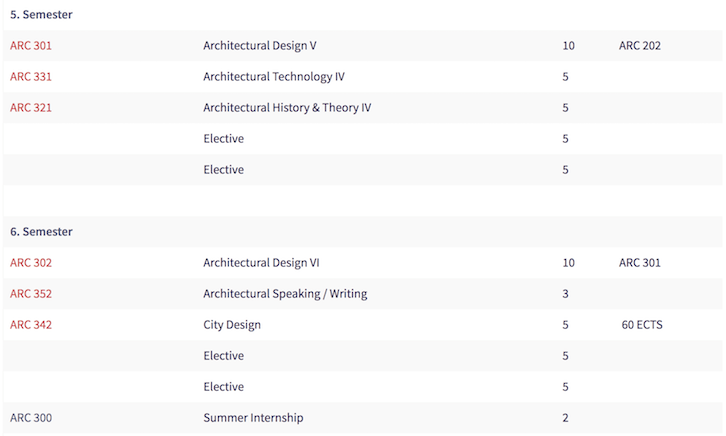Open the ARC 301 course link
Image resolution: width=726 pixels, height=436 pixels.
pyautogui.click(x=31, y=46)
